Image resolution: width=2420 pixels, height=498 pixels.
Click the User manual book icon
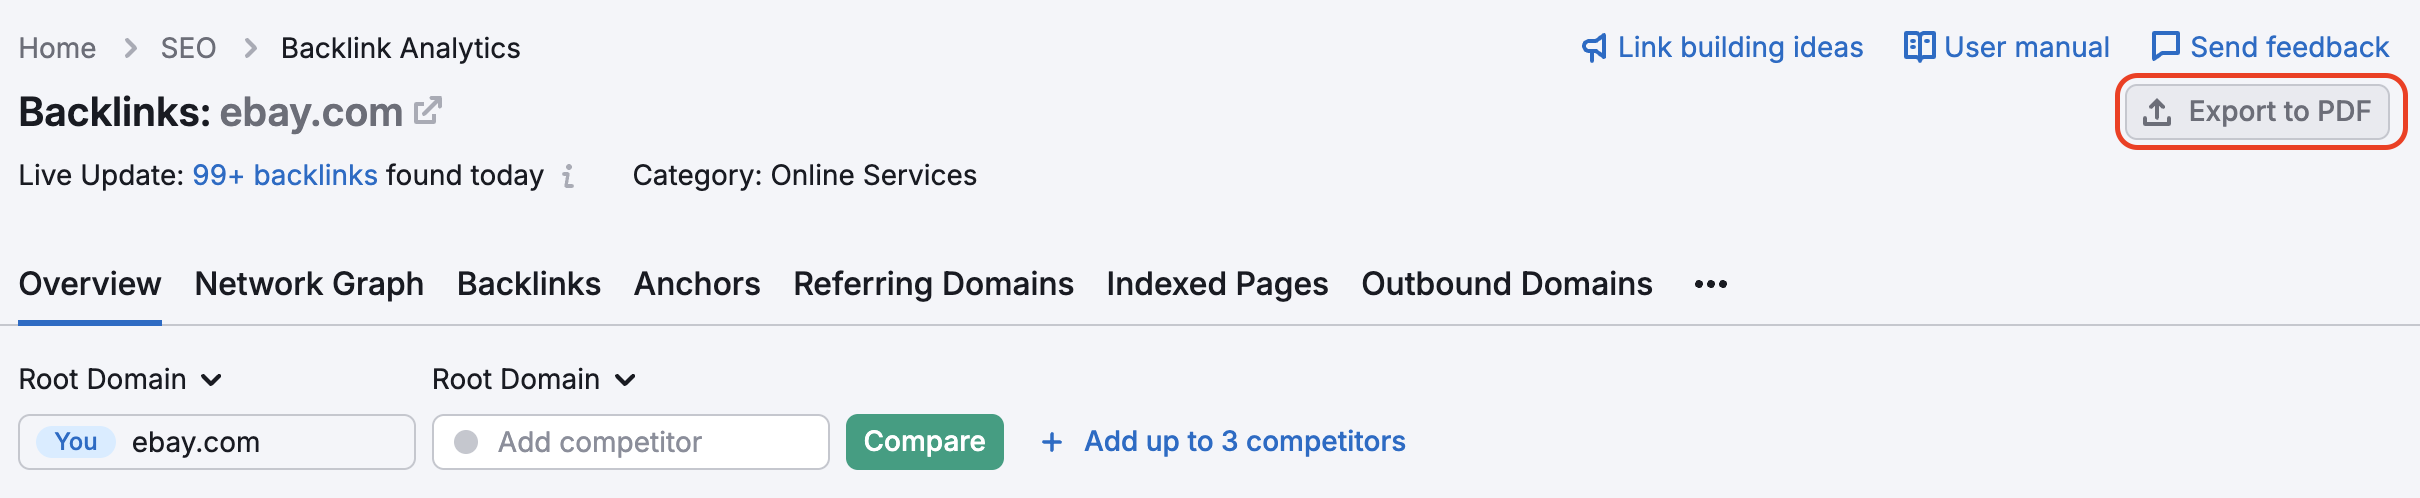pos(1919,47)
